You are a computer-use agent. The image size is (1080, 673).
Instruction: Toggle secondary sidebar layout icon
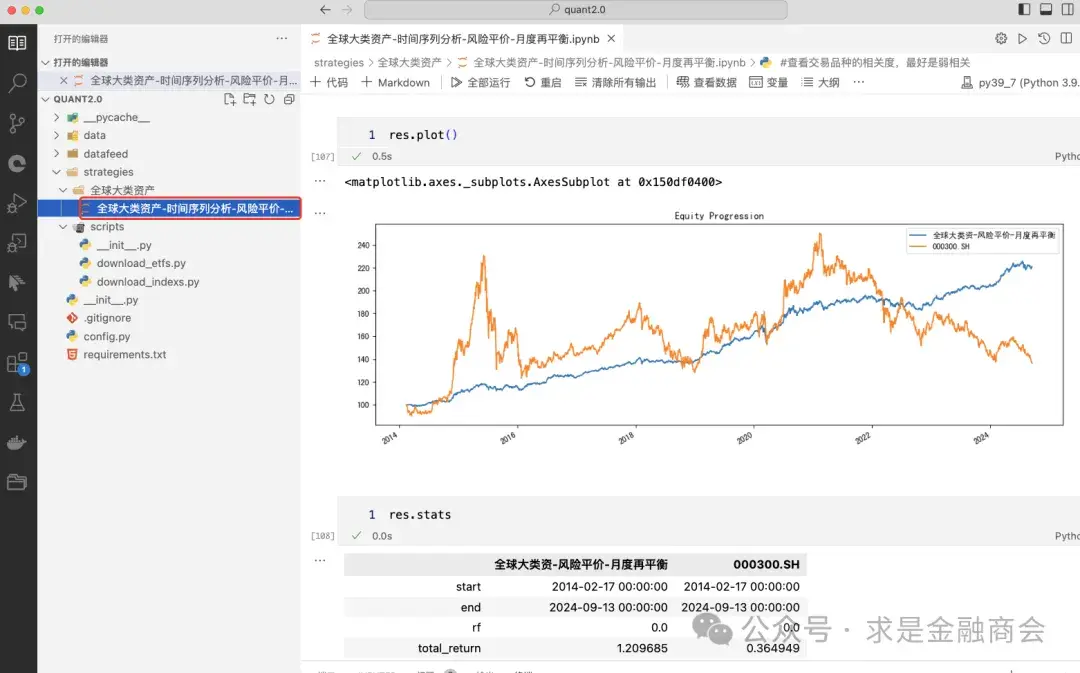tap(1068, 9)
